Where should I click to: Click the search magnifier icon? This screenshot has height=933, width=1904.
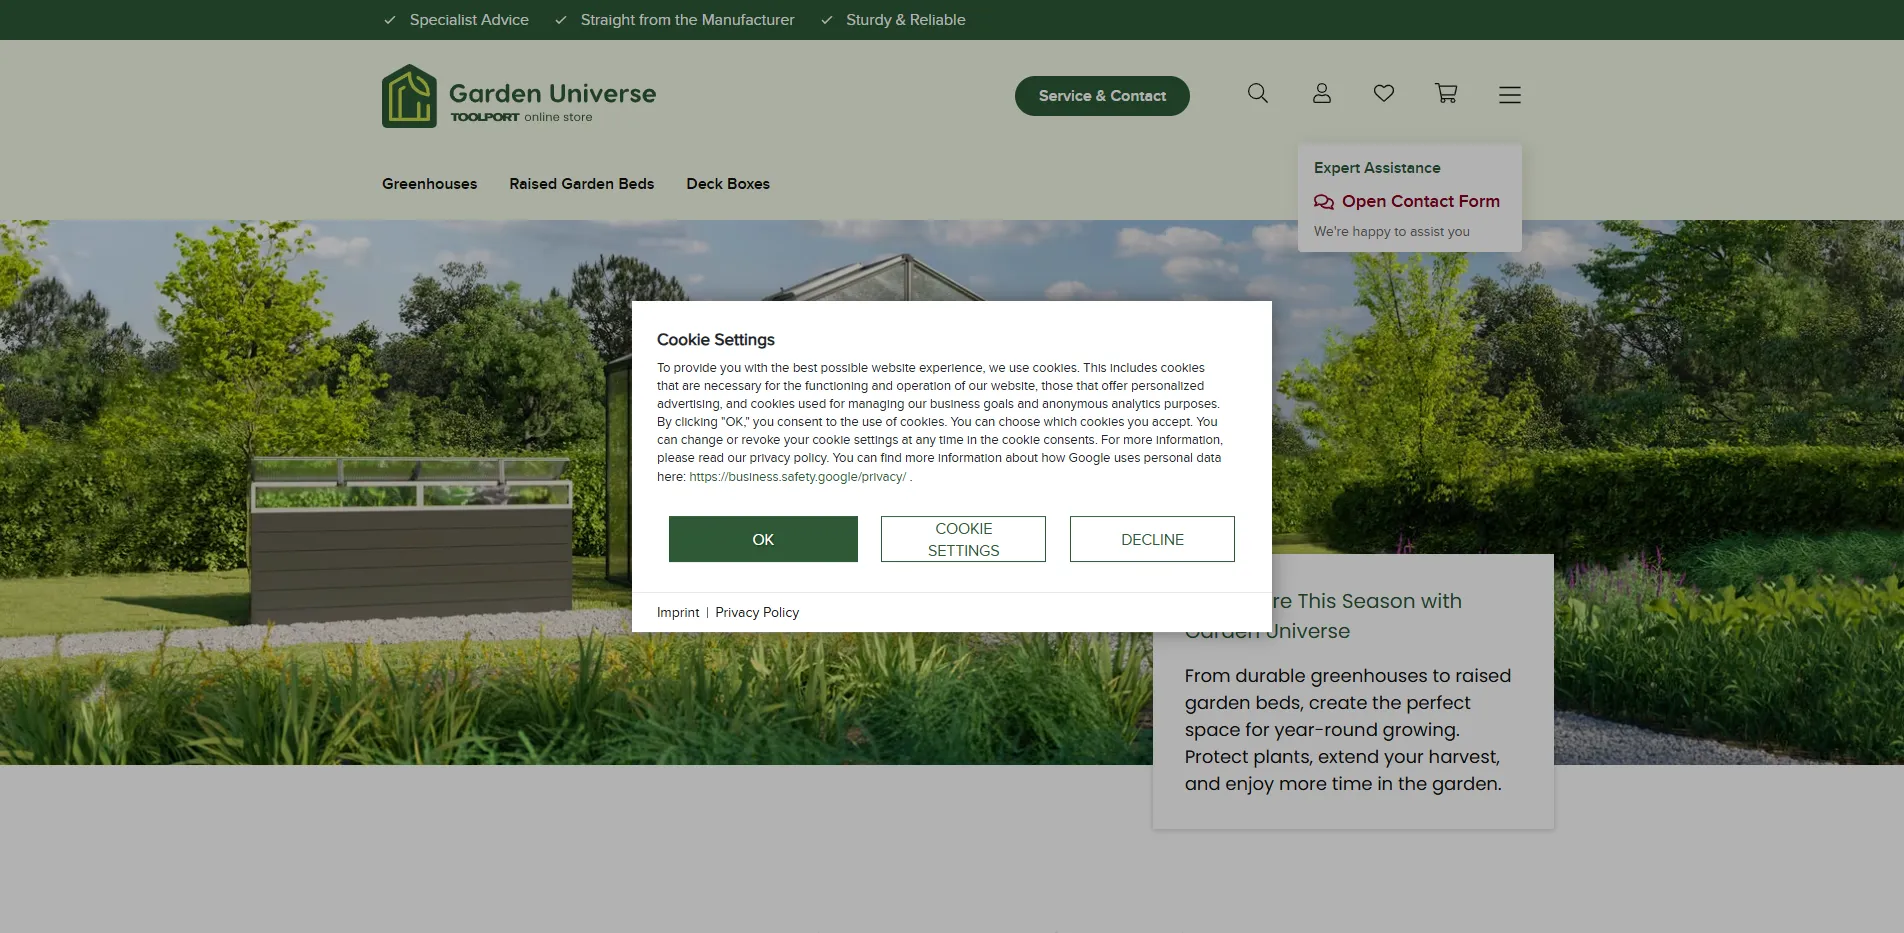tap(1257, 94)
